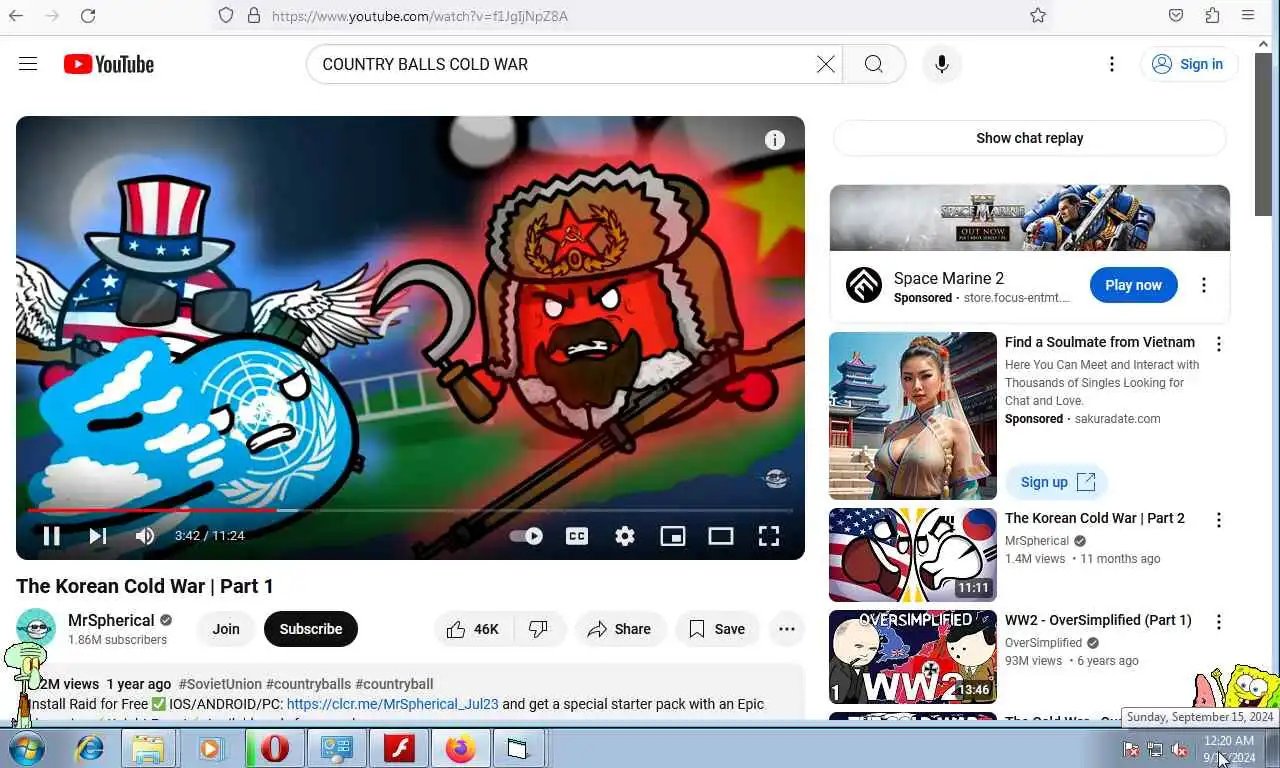The image size is (1280, 768).
Task: Join MrSpherical channel membership
Action: click(226, 629)
